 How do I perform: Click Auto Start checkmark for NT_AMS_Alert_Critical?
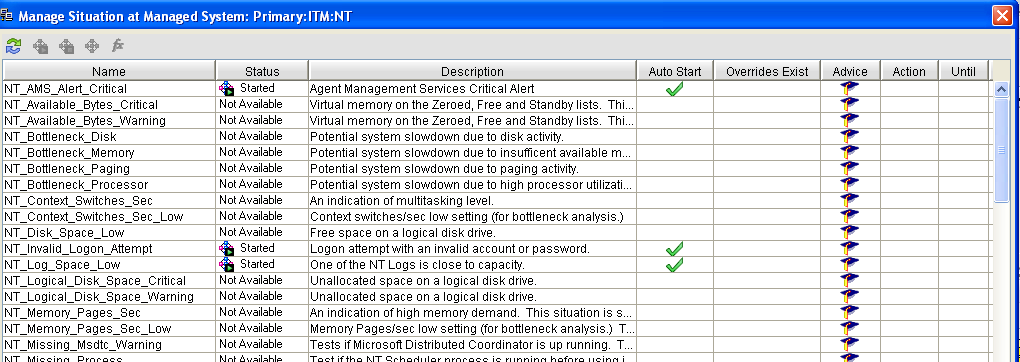(x=675, y=89)
